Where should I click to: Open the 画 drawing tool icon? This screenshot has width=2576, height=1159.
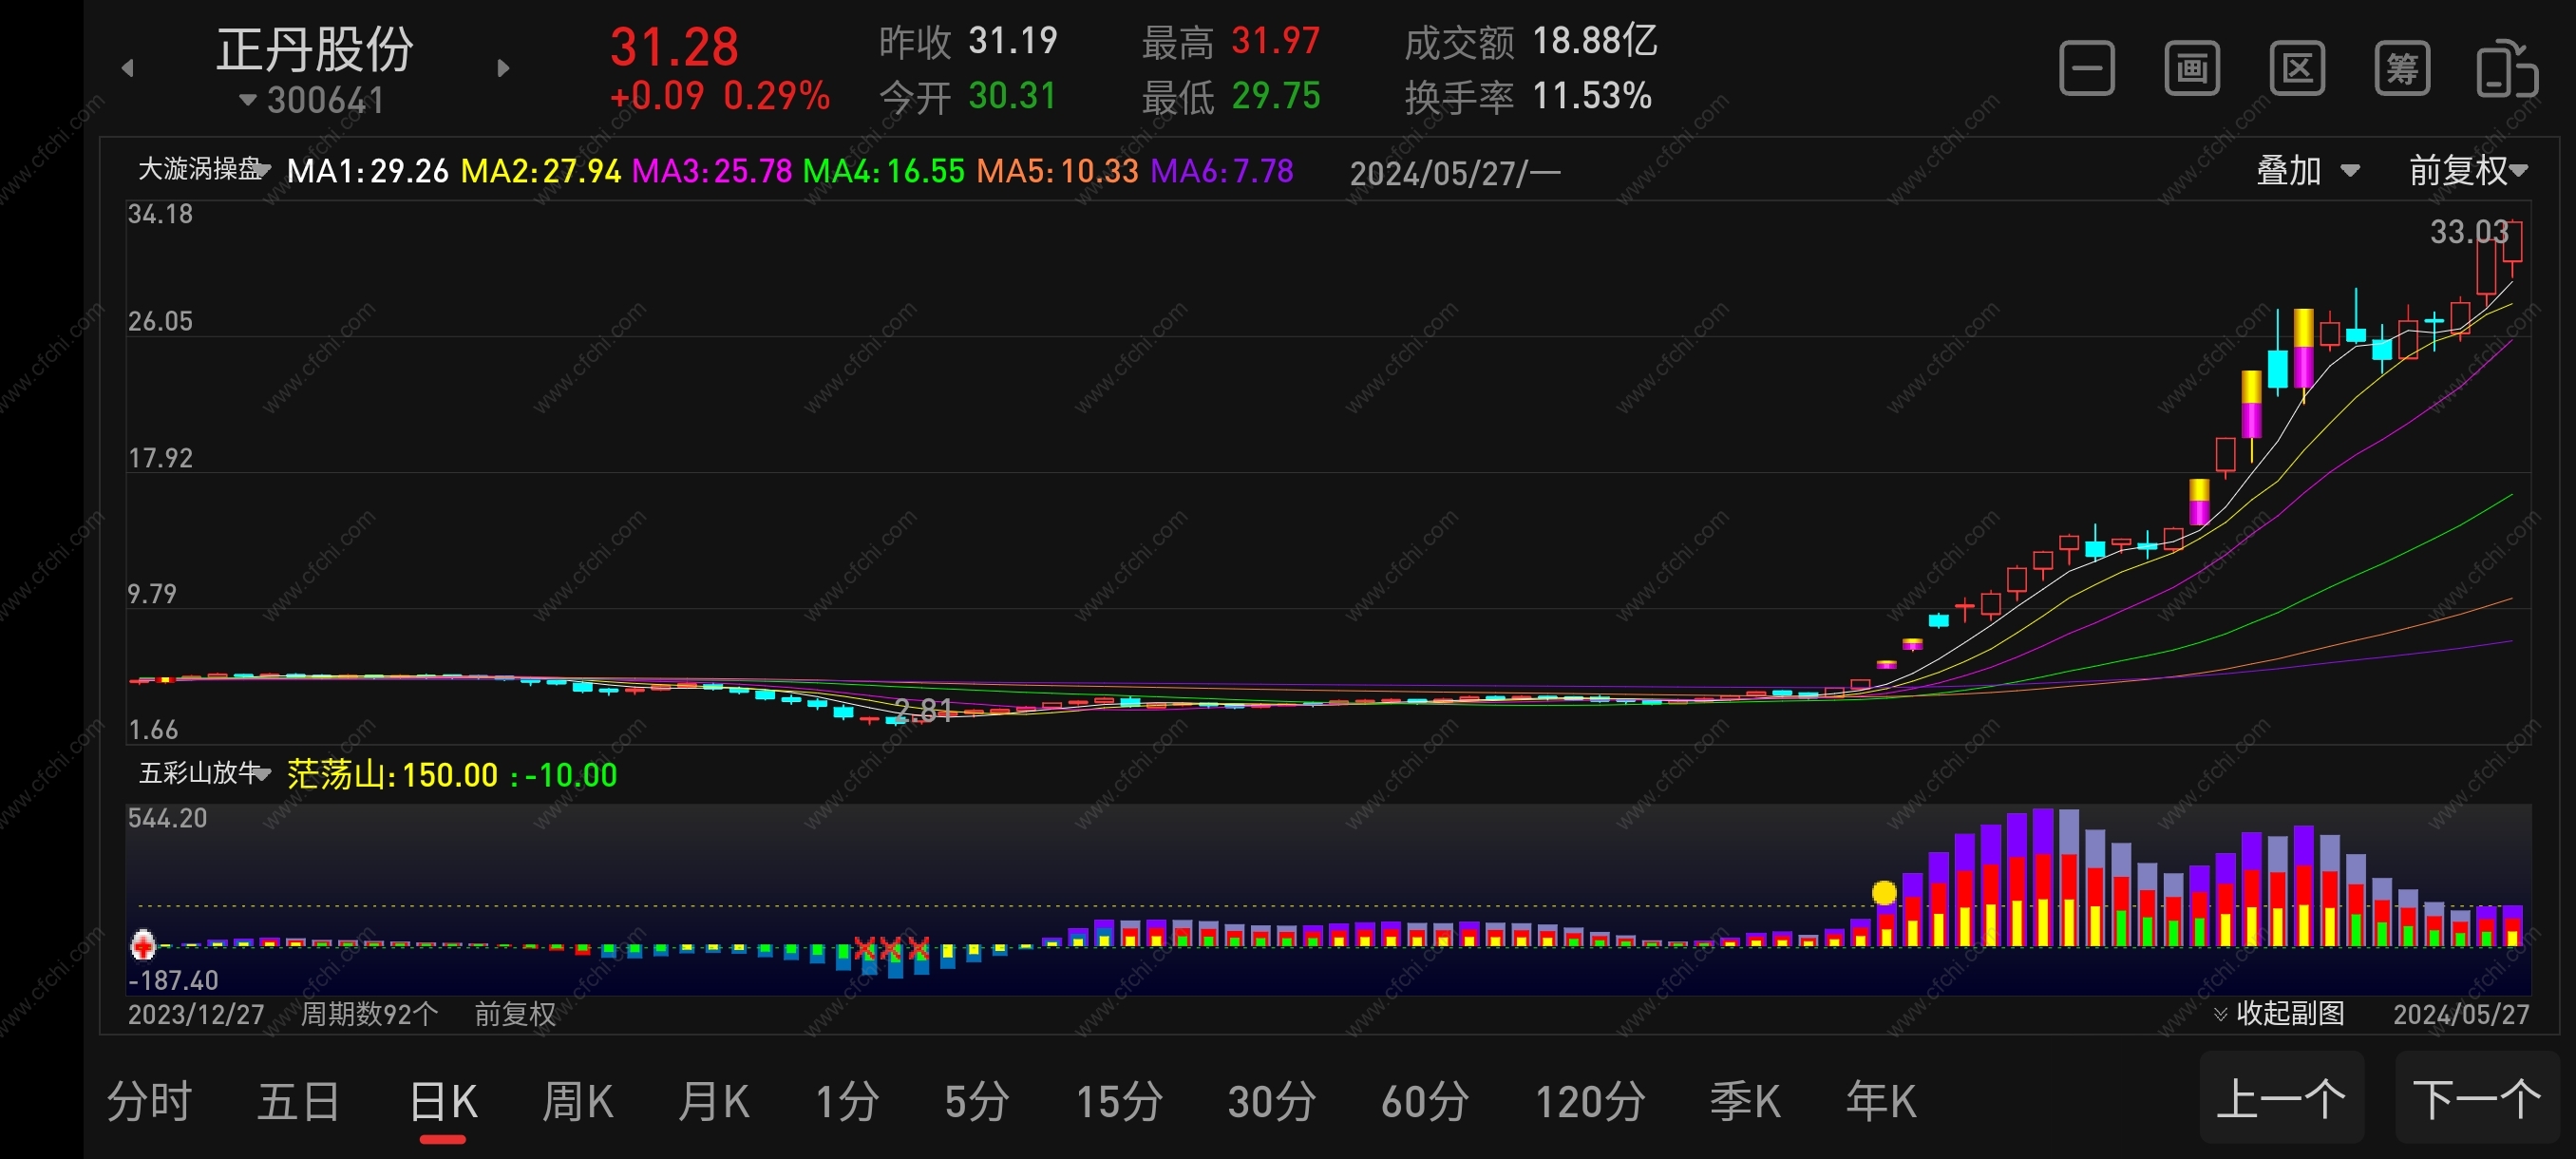click(x=2191, y=69)
